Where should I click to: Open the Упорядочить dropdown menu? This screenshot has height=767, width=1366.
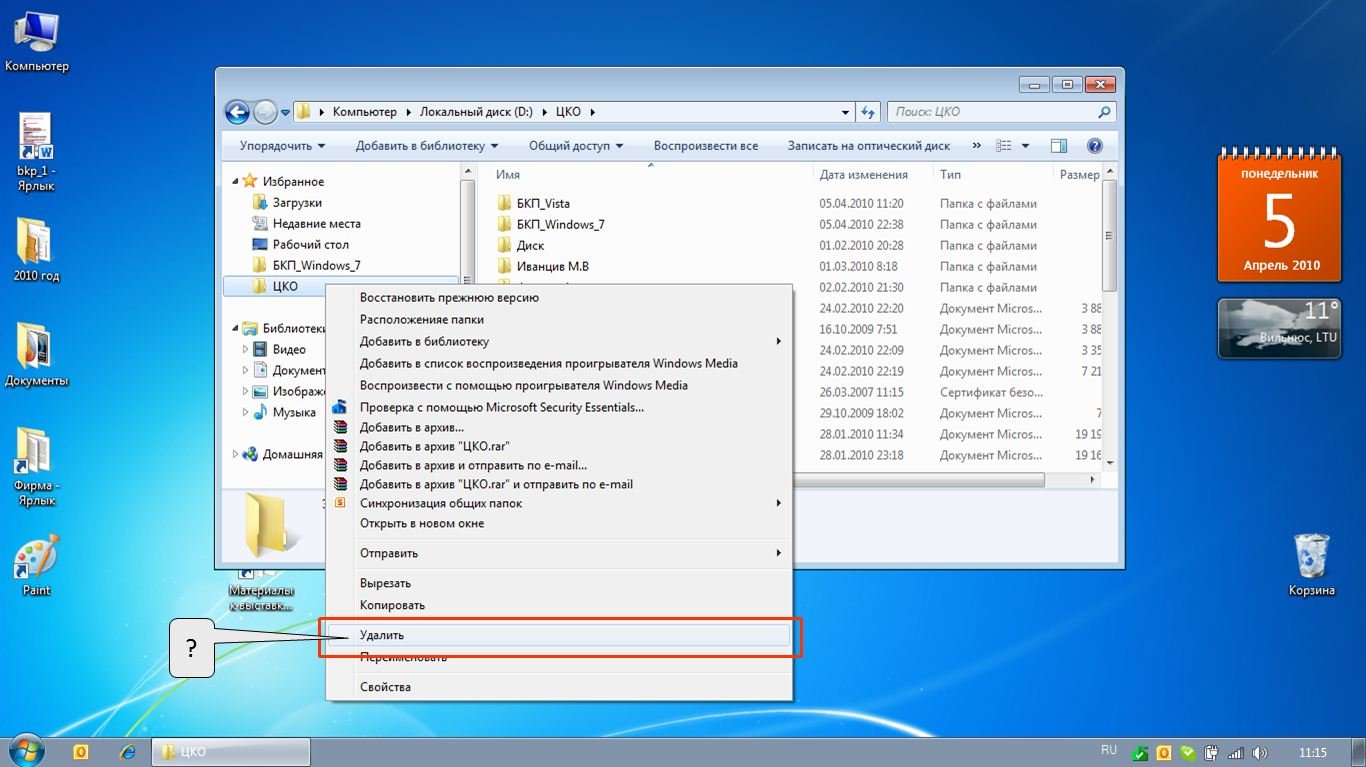282,146
